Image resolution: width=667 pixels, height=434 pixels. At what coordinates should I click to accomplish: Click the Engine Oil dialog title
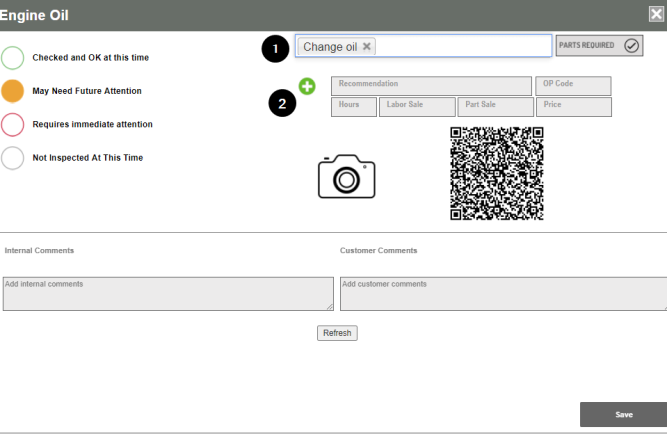click(34, 15)
